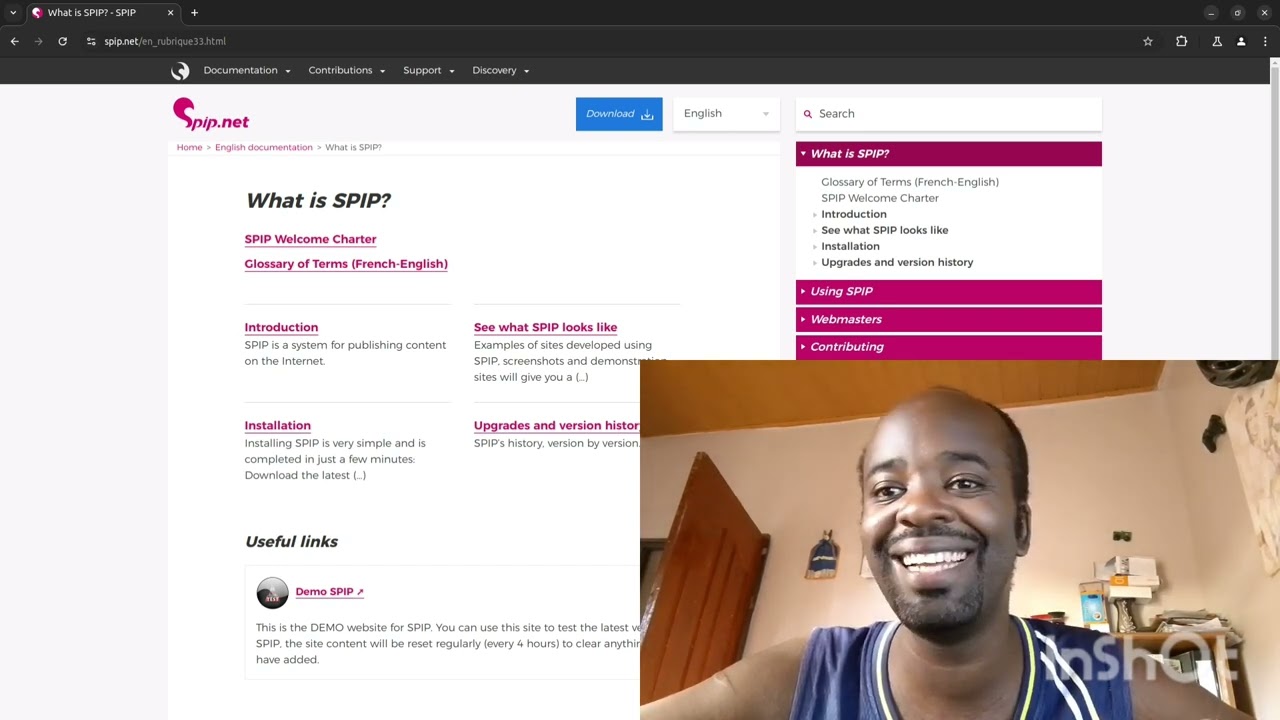Open the Introduction heading link
Screen dimensions: 1280x720
281,327
